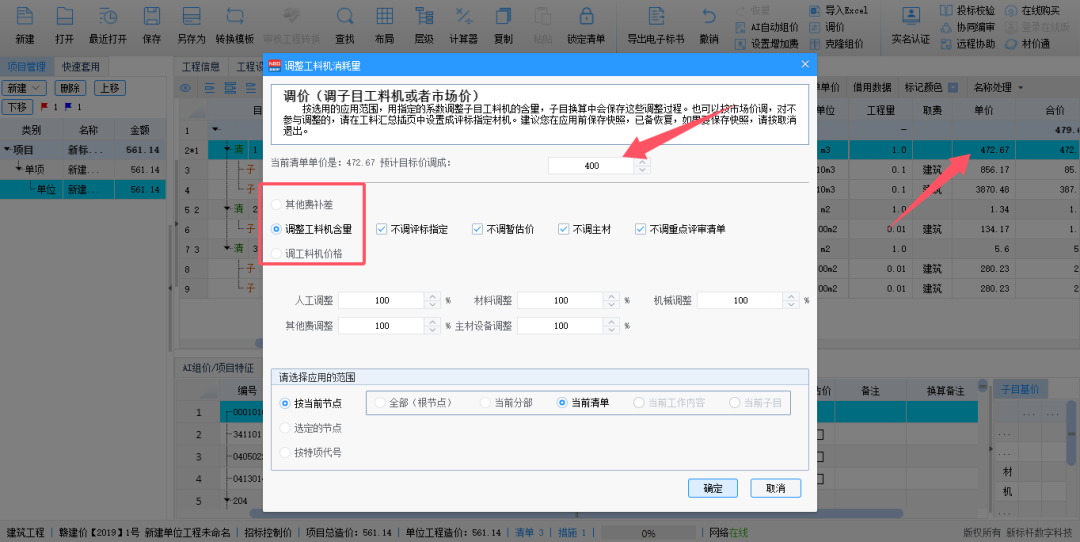
Task: Click the 锁定清单 lock icon
Action: [586, 17]
